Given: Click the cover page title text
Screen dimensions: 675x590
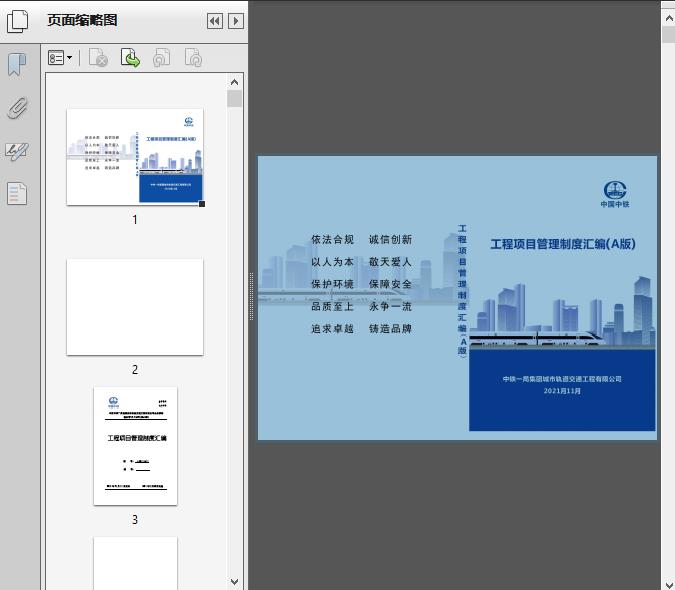Looking at the screenshot, I should point(562,244).
